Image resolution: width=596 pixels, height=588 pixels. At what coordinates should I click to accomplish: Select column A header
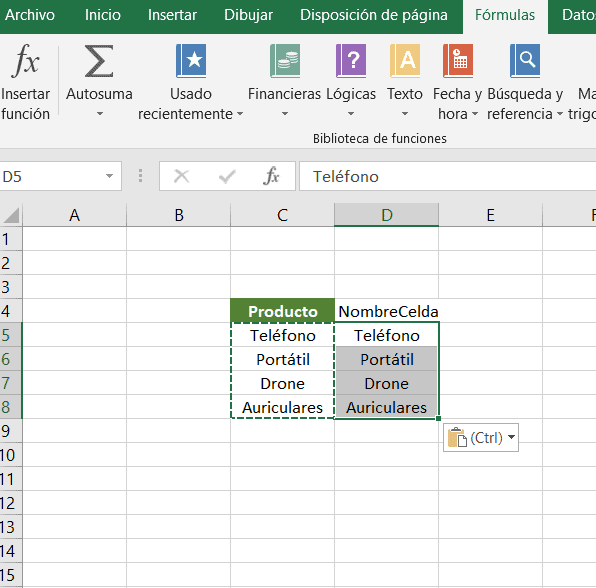(74, 215)
